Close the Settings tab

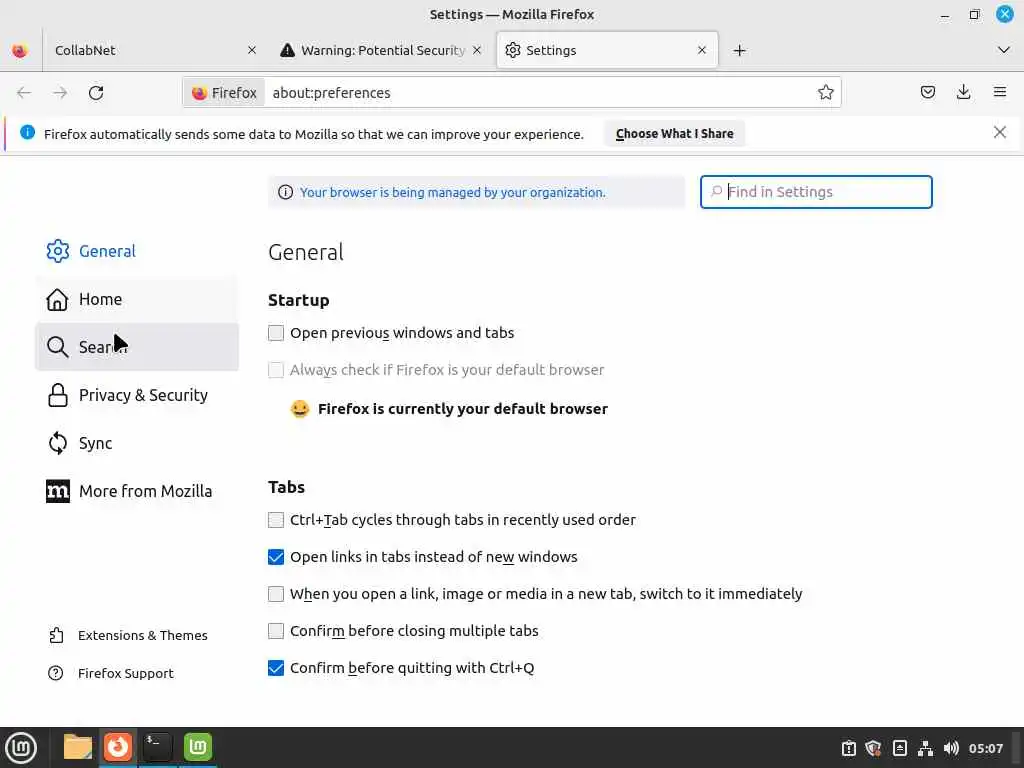coord(702,50)
